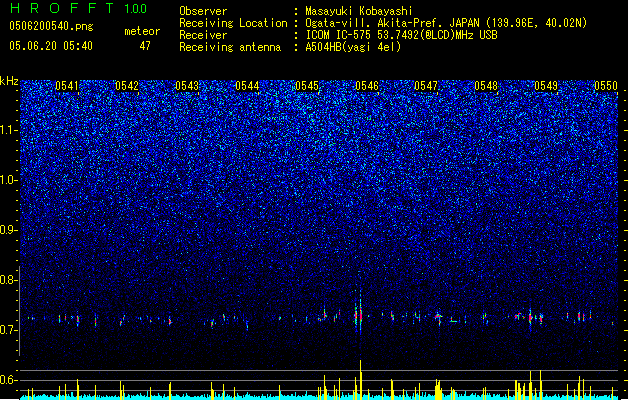Click the 0543 time marker

click(187, 86)
